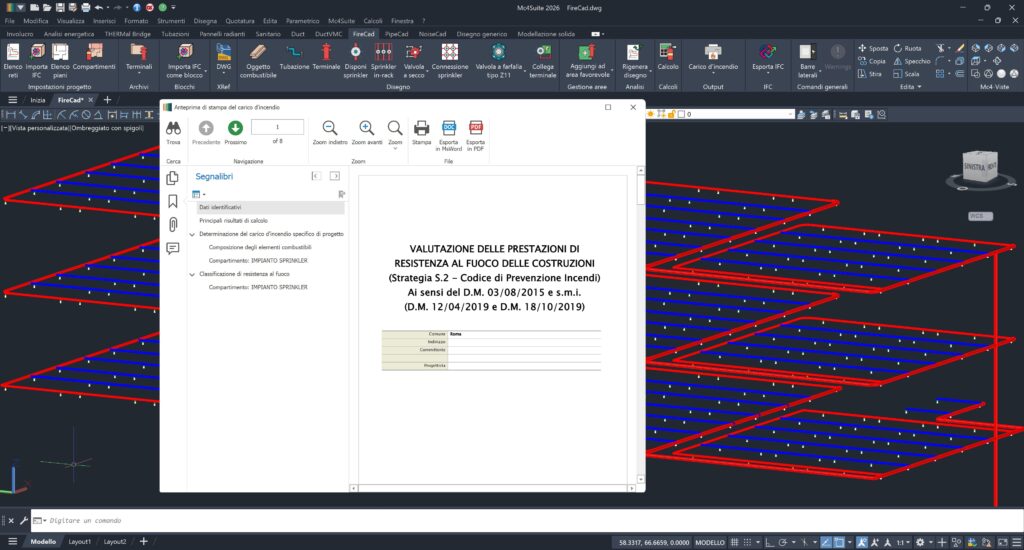Switch to PipeCad ribbon tab
The width and height of the screenshot is (1024, 550).
396,34
